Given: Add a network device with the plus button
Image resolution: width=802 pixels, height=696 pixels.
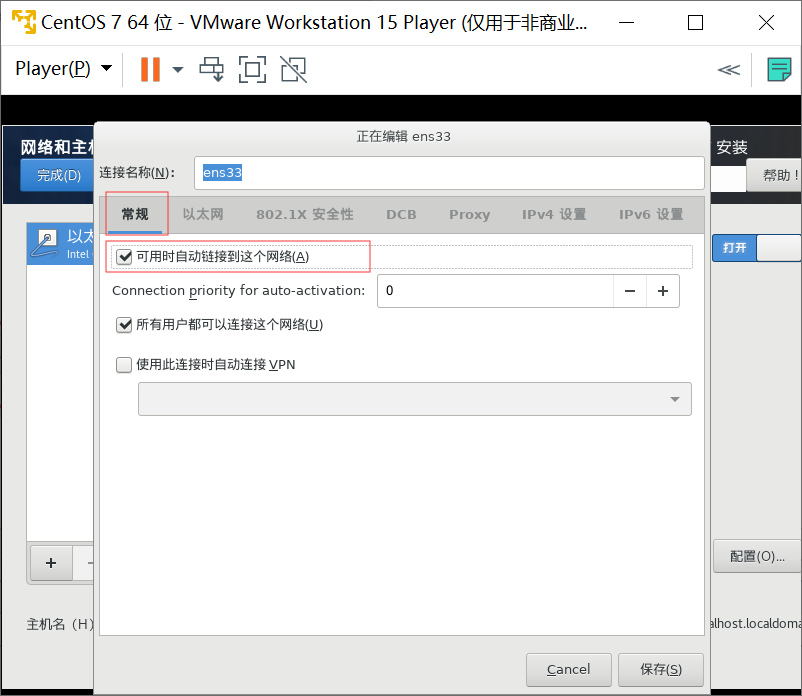Looking at the screenshot, I should pyautogui.click(x=51, y=563).
